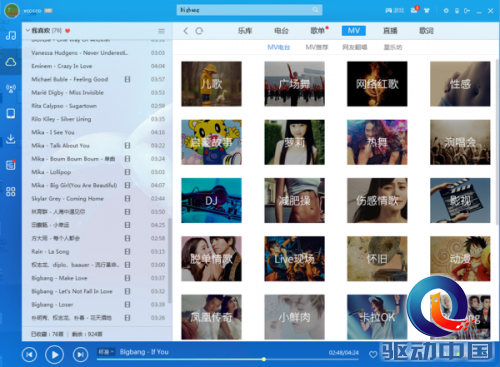Select the 网友翻唱 sub-tab
The width and height of the screenshot is (500, 367).
click(x=355, y=47)
